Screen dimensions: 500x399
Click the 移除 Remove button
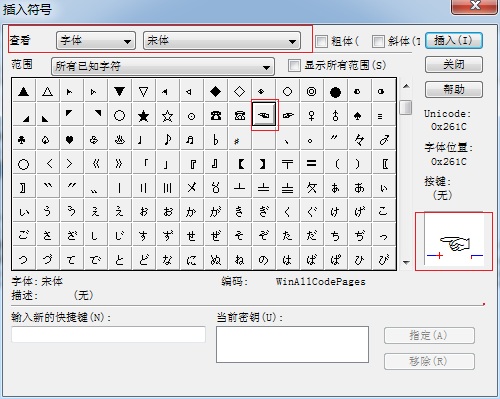(429, 361)
